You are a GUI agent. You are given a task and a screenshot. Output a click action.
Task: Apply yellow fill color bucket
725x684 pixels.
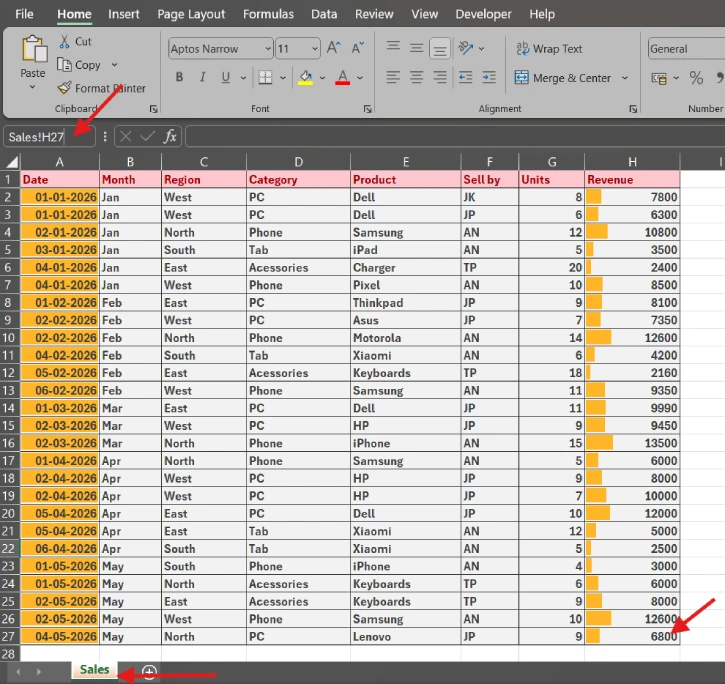point(305,77)
